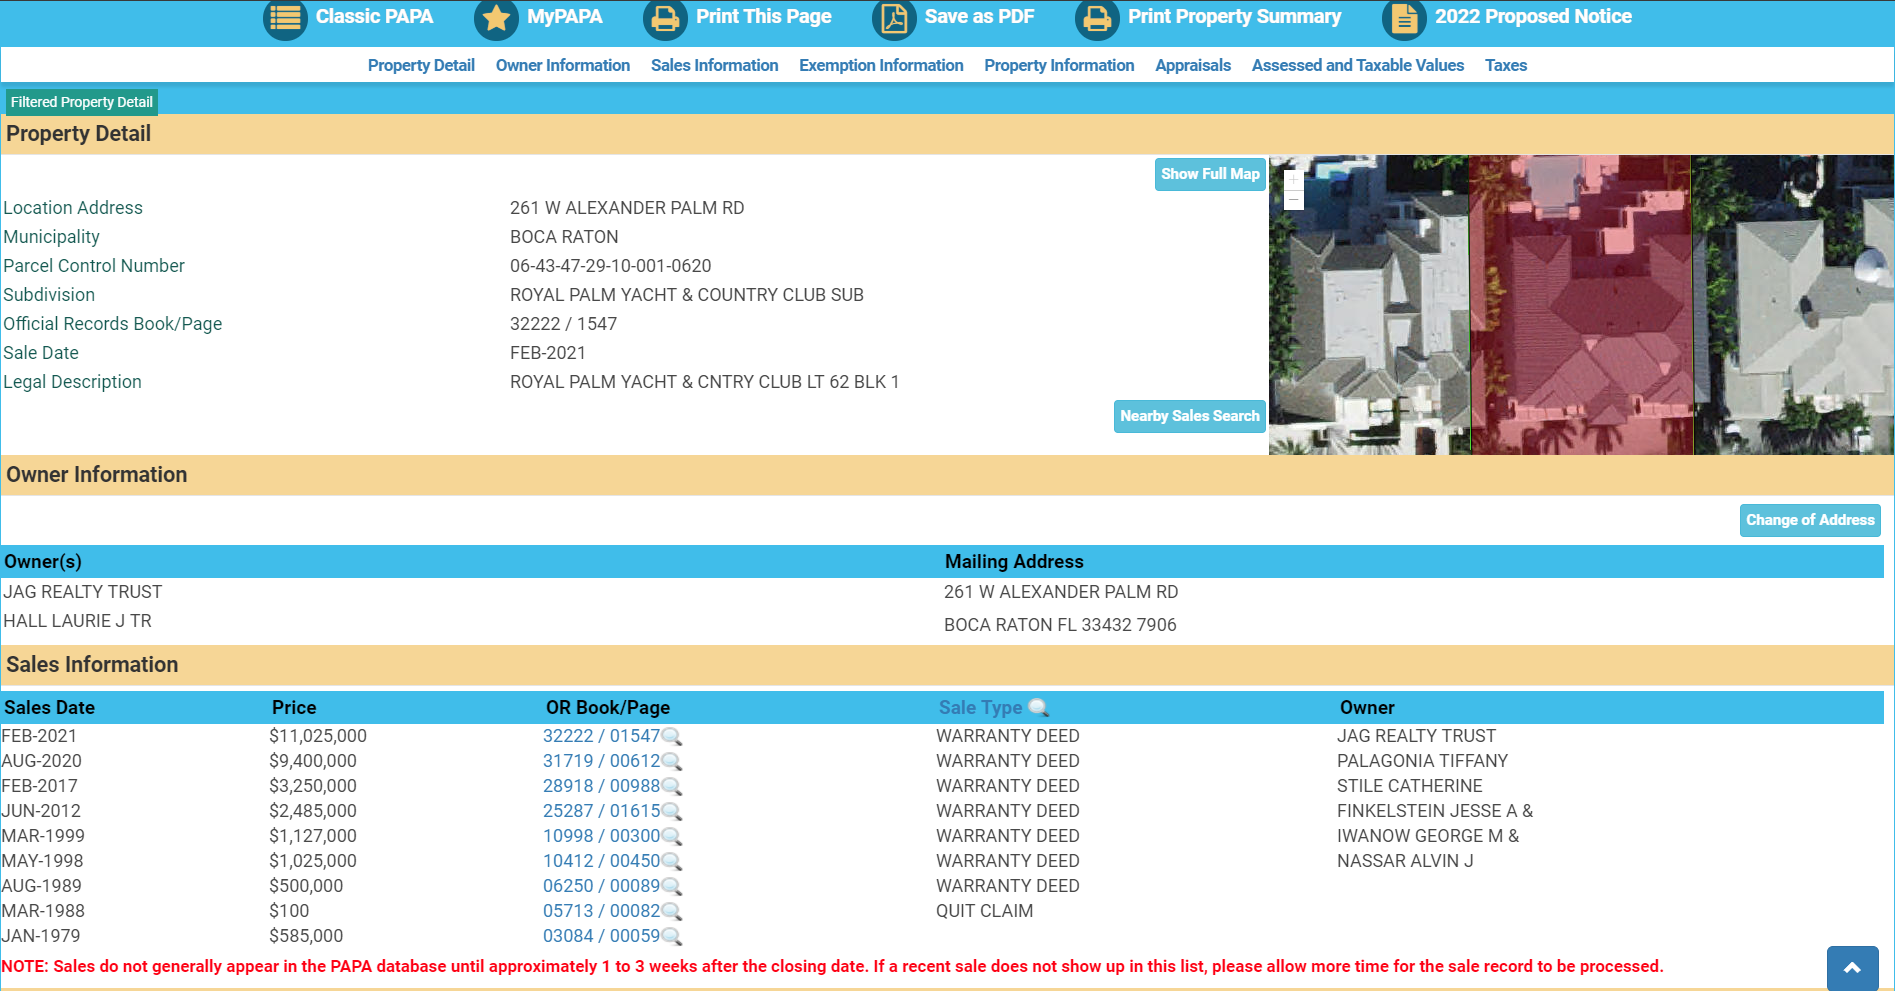Click Print This Page text link

click(x=764, y=16)
